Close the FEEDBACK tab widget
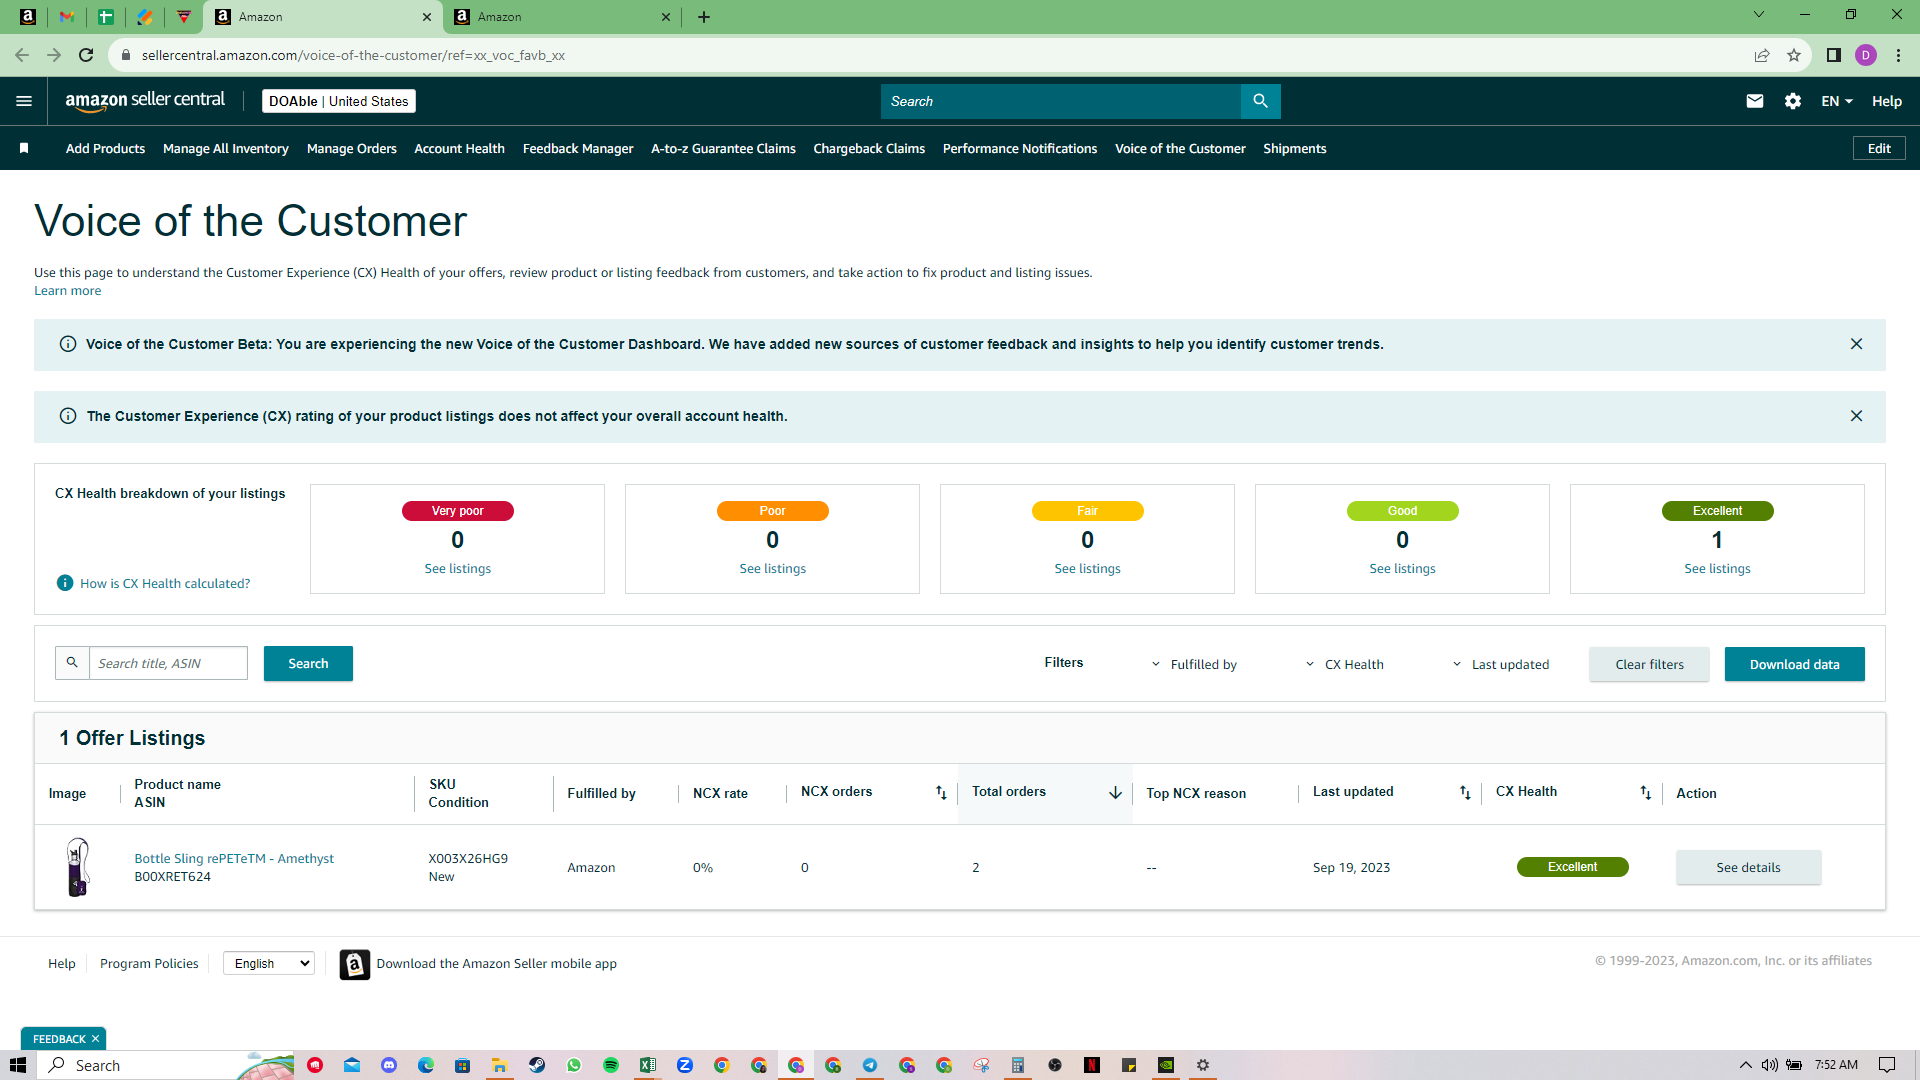1920x1080 pixels. [96, 1039]
